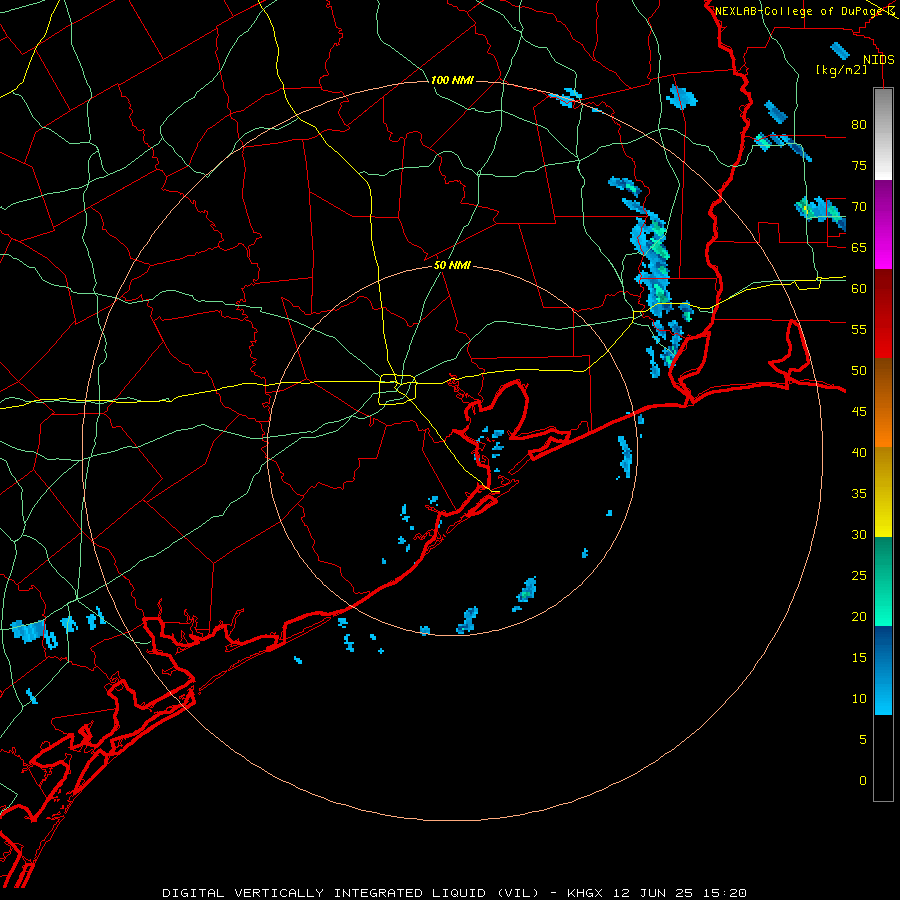Click the legend value 15
This screenshot has height=900, width=900.
point(859,657)
